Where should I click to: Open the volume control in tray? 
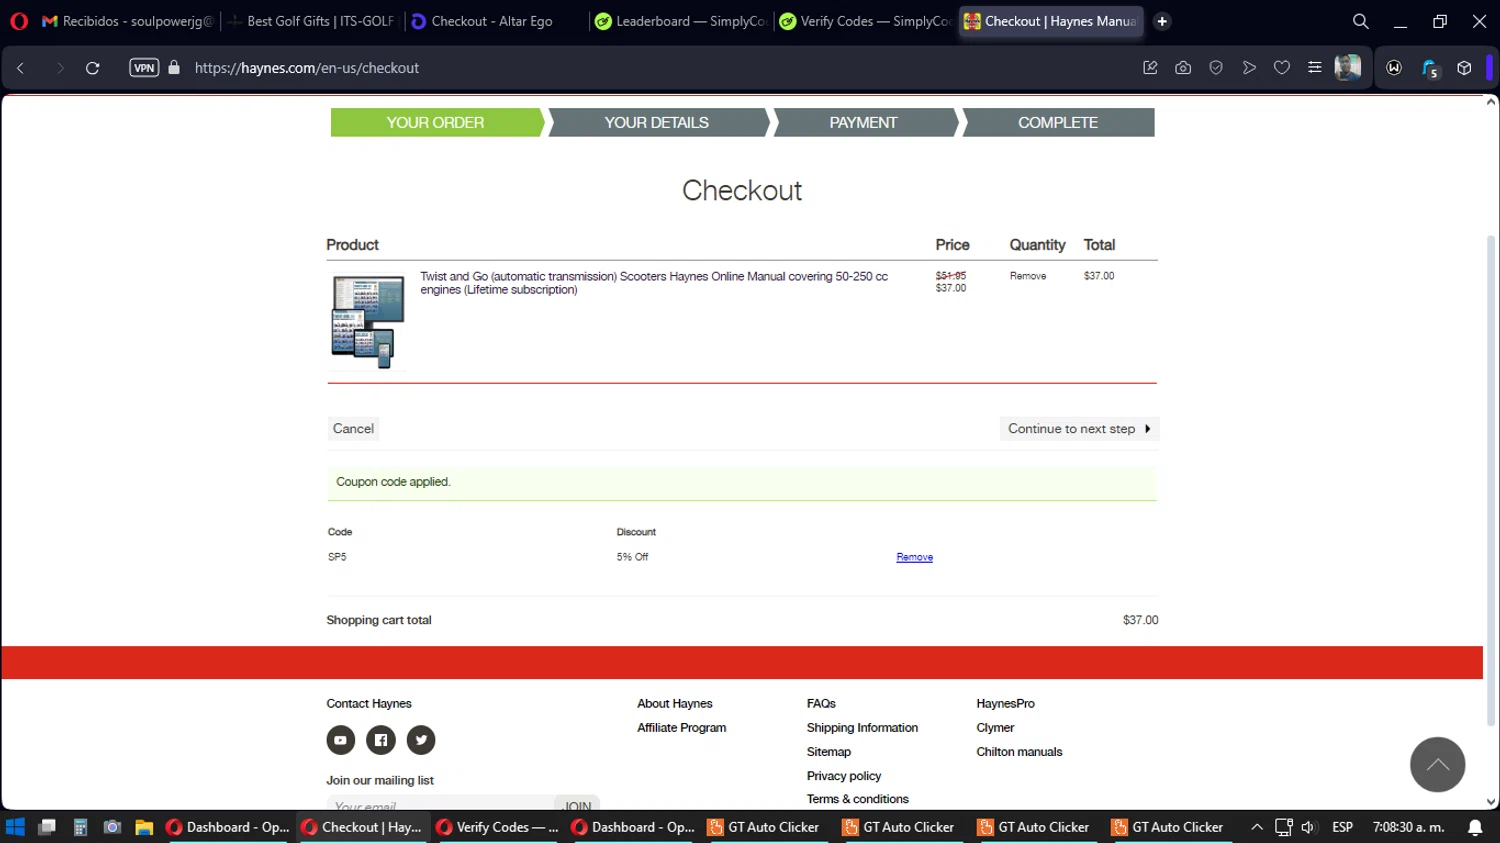[x=1308, y=827]
